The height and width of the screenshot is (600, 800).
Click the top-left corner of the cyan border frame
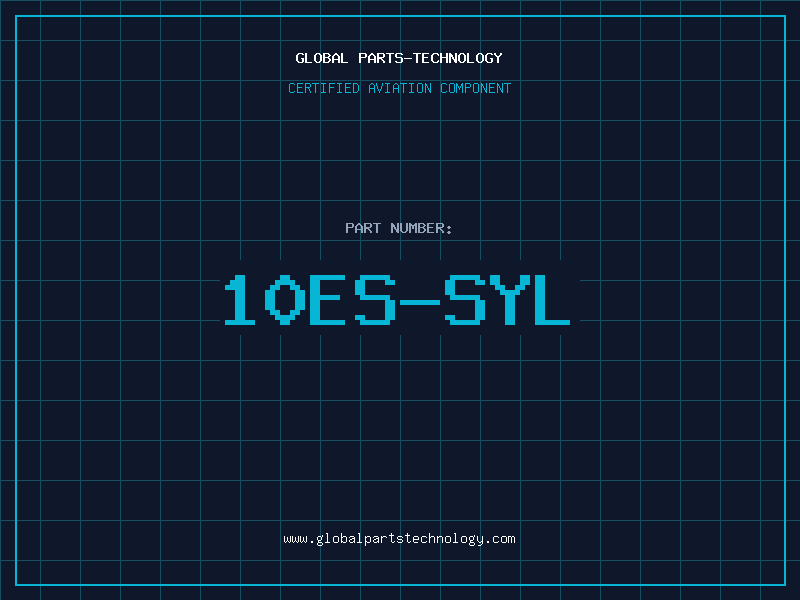[16, 16]
